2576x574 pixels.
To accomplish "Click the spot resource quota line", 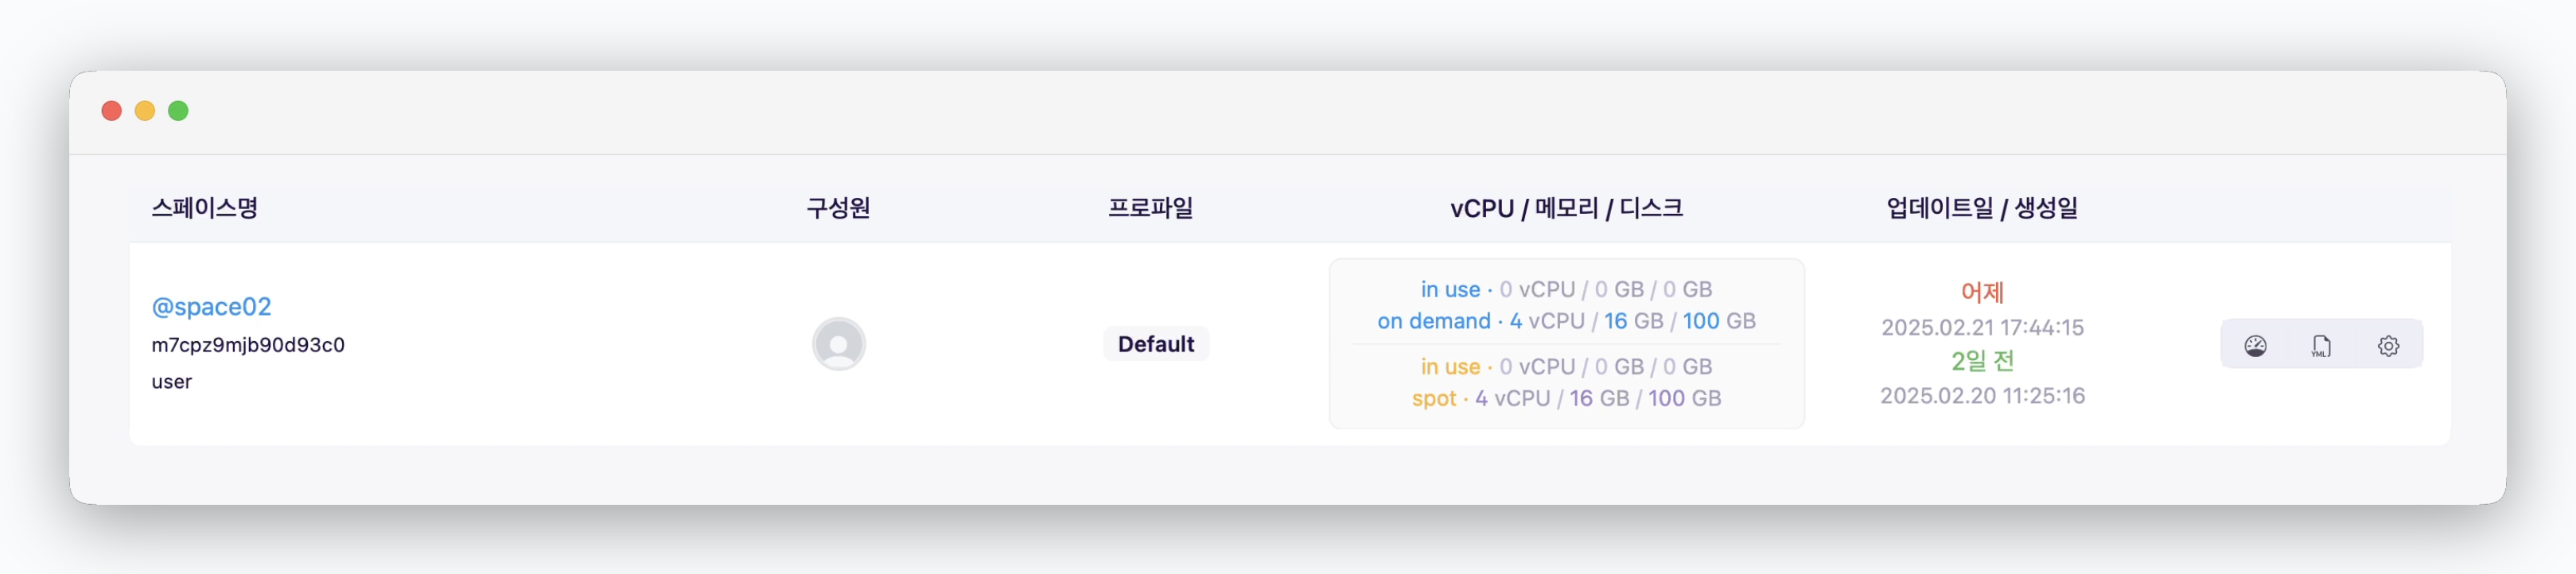I will coord(1566,398).
